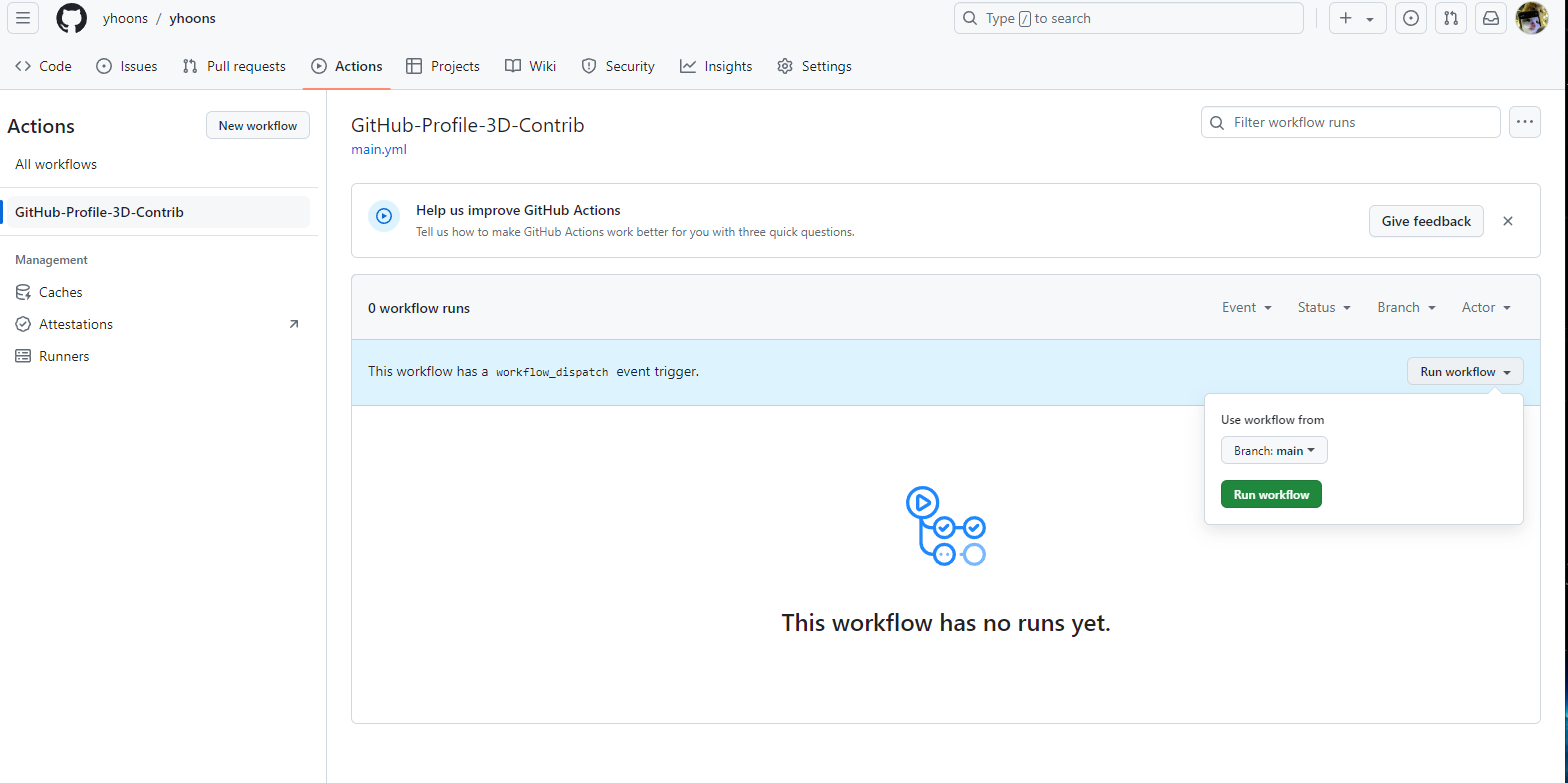Open the user avatar menu
Image resolution: width=1568 pixels, height=783 pixels.
1532,18
